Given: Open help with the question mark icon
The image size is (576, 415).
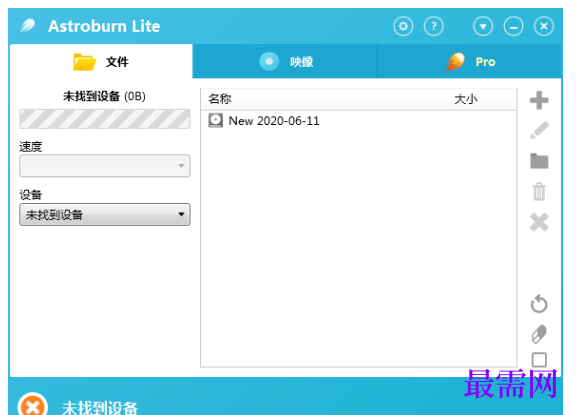Looking at the screenshot, I should (x=433, y=26).
